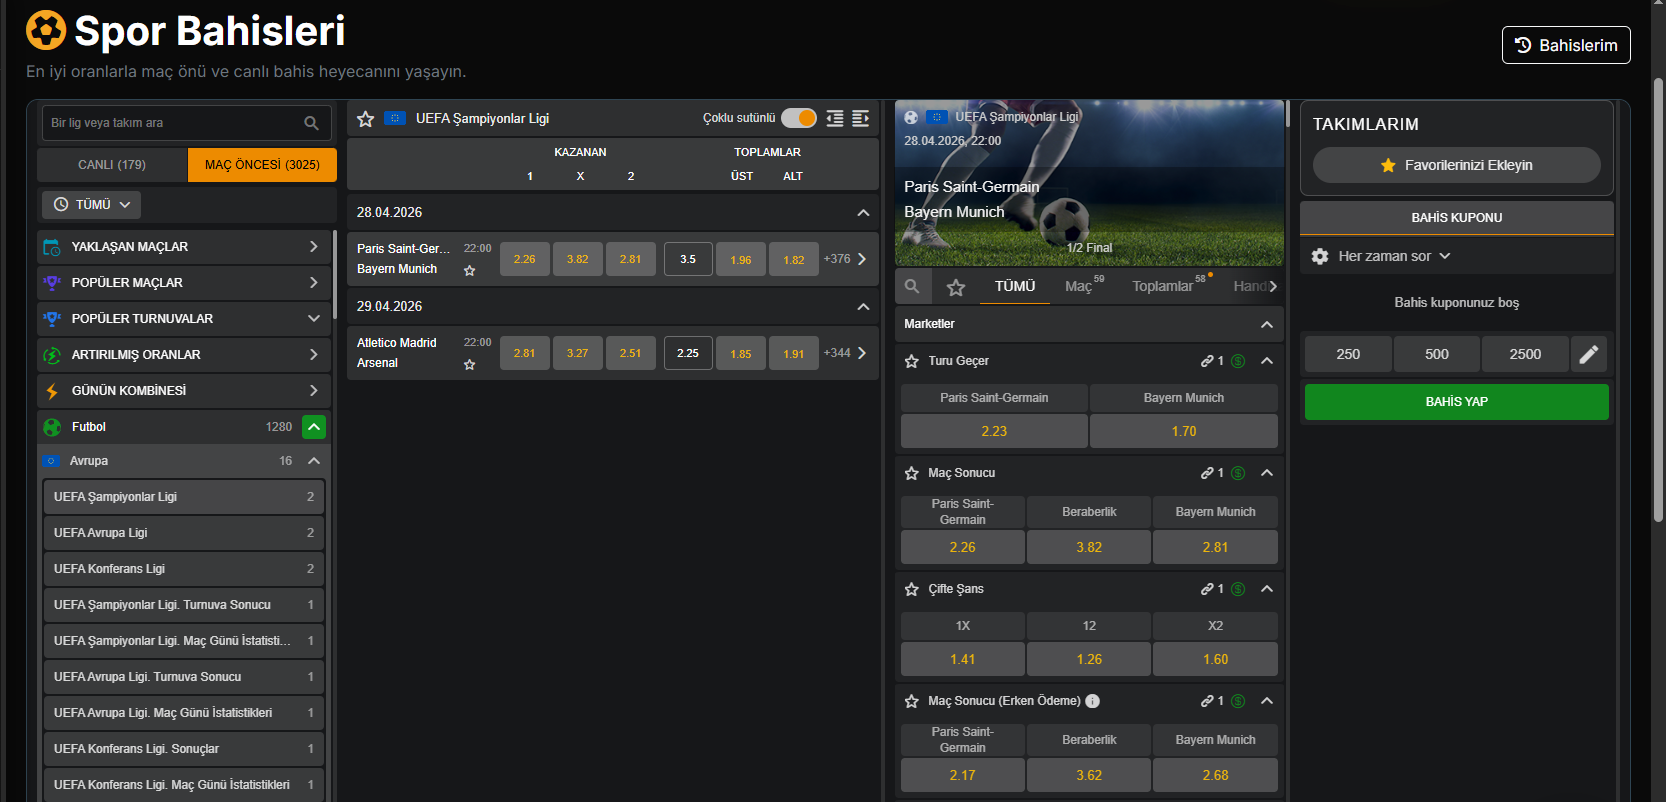Collapse the 29.04.2026 date group
The width and height of the screenshot is (1666, 802).
tap(863, 307)
